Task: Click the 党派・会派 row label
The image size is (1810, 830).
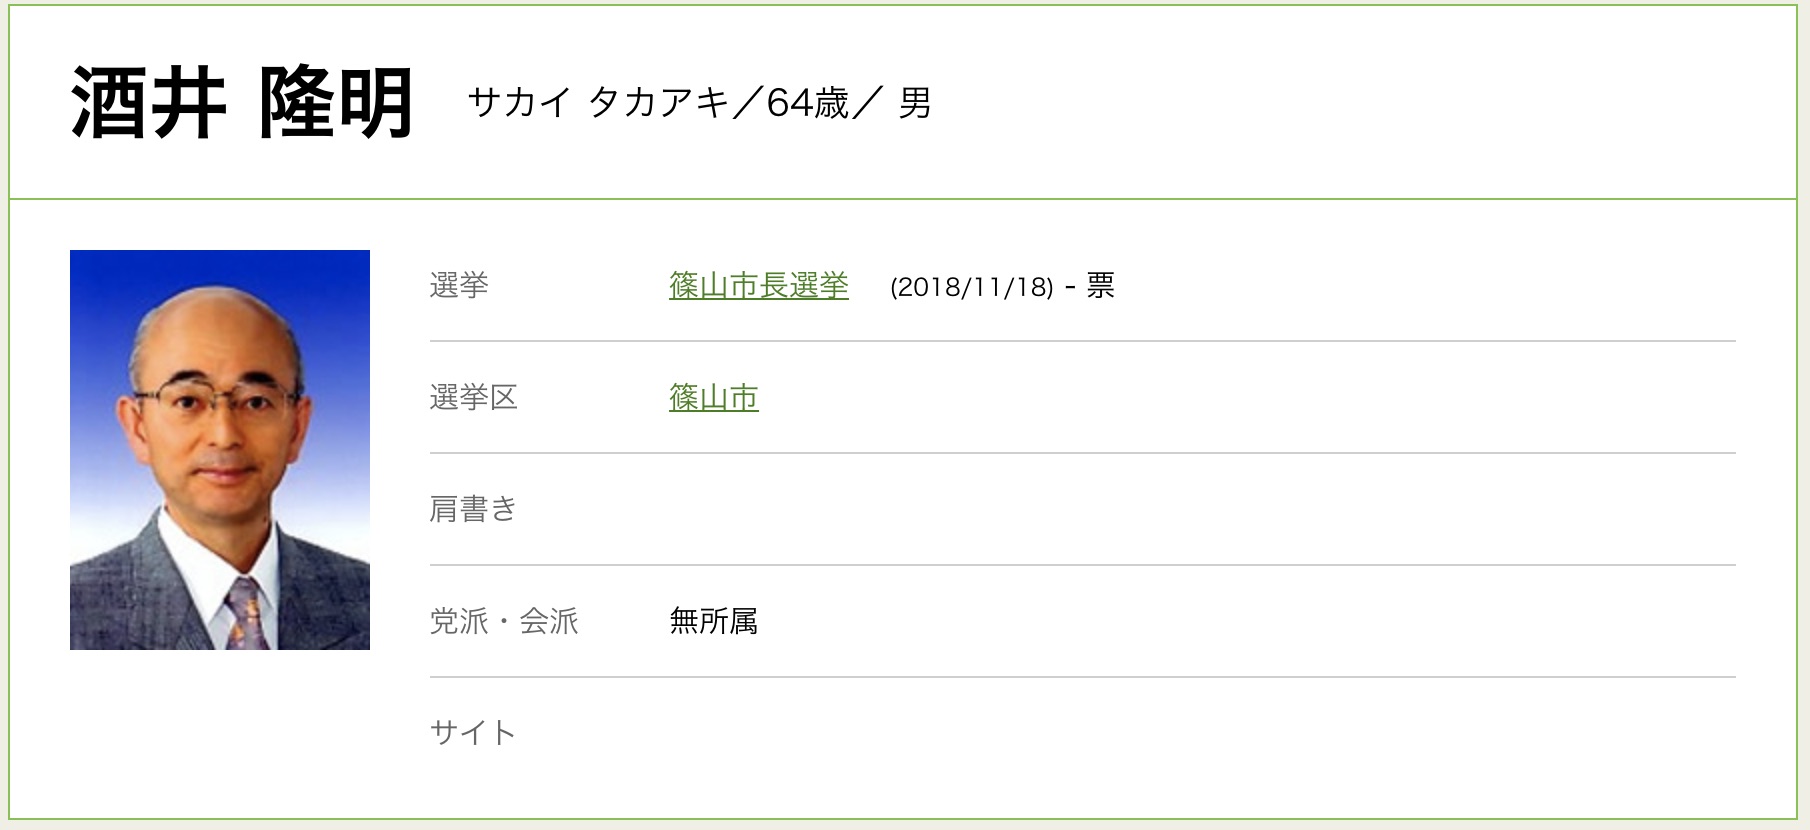Action: click(x=504, y=622)
